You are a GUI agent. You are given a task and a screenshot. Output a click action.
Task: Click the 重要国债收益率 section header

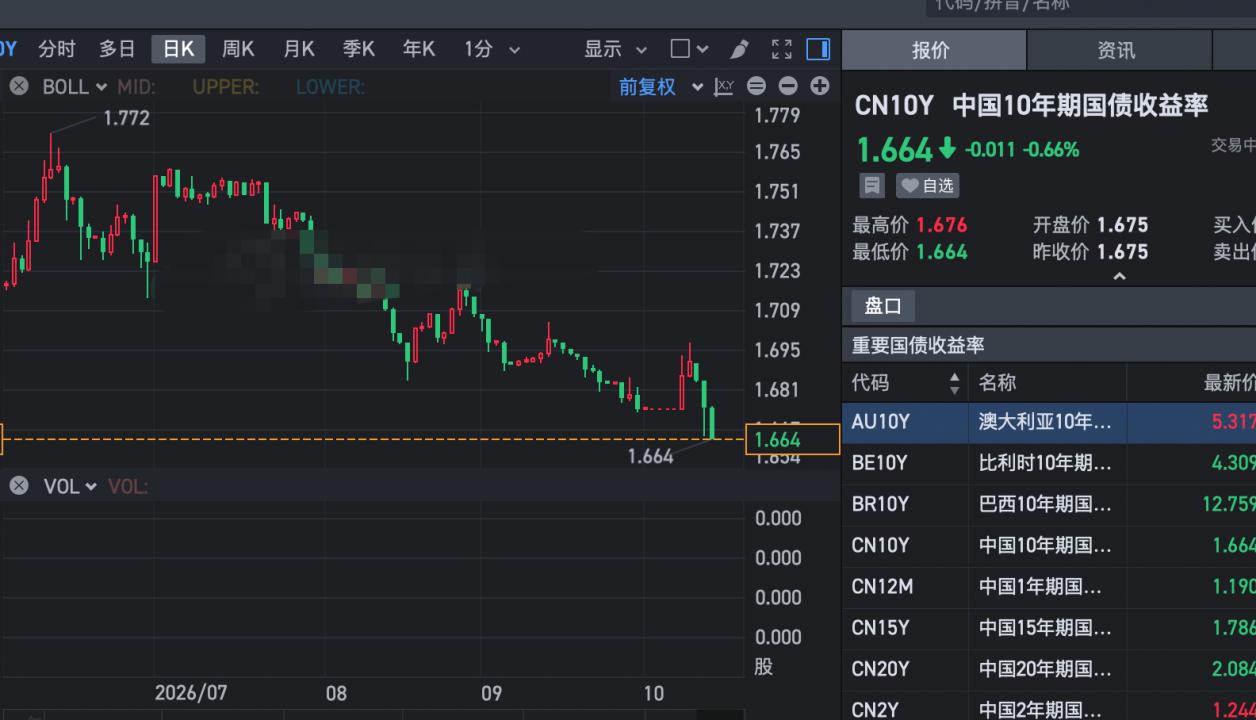pos(918,345)
